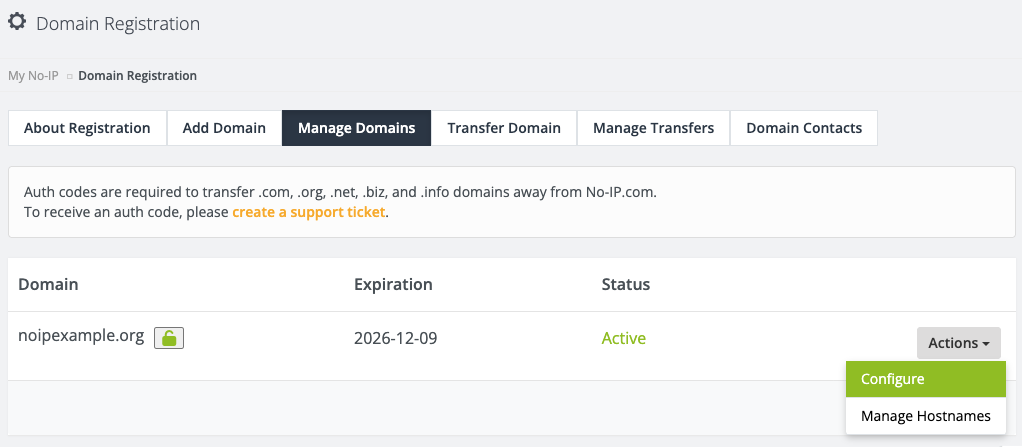The width and height of the screenshot is (1022, 447).
Task: Open the Manage Transfers tab
Action: pos(653,128)
